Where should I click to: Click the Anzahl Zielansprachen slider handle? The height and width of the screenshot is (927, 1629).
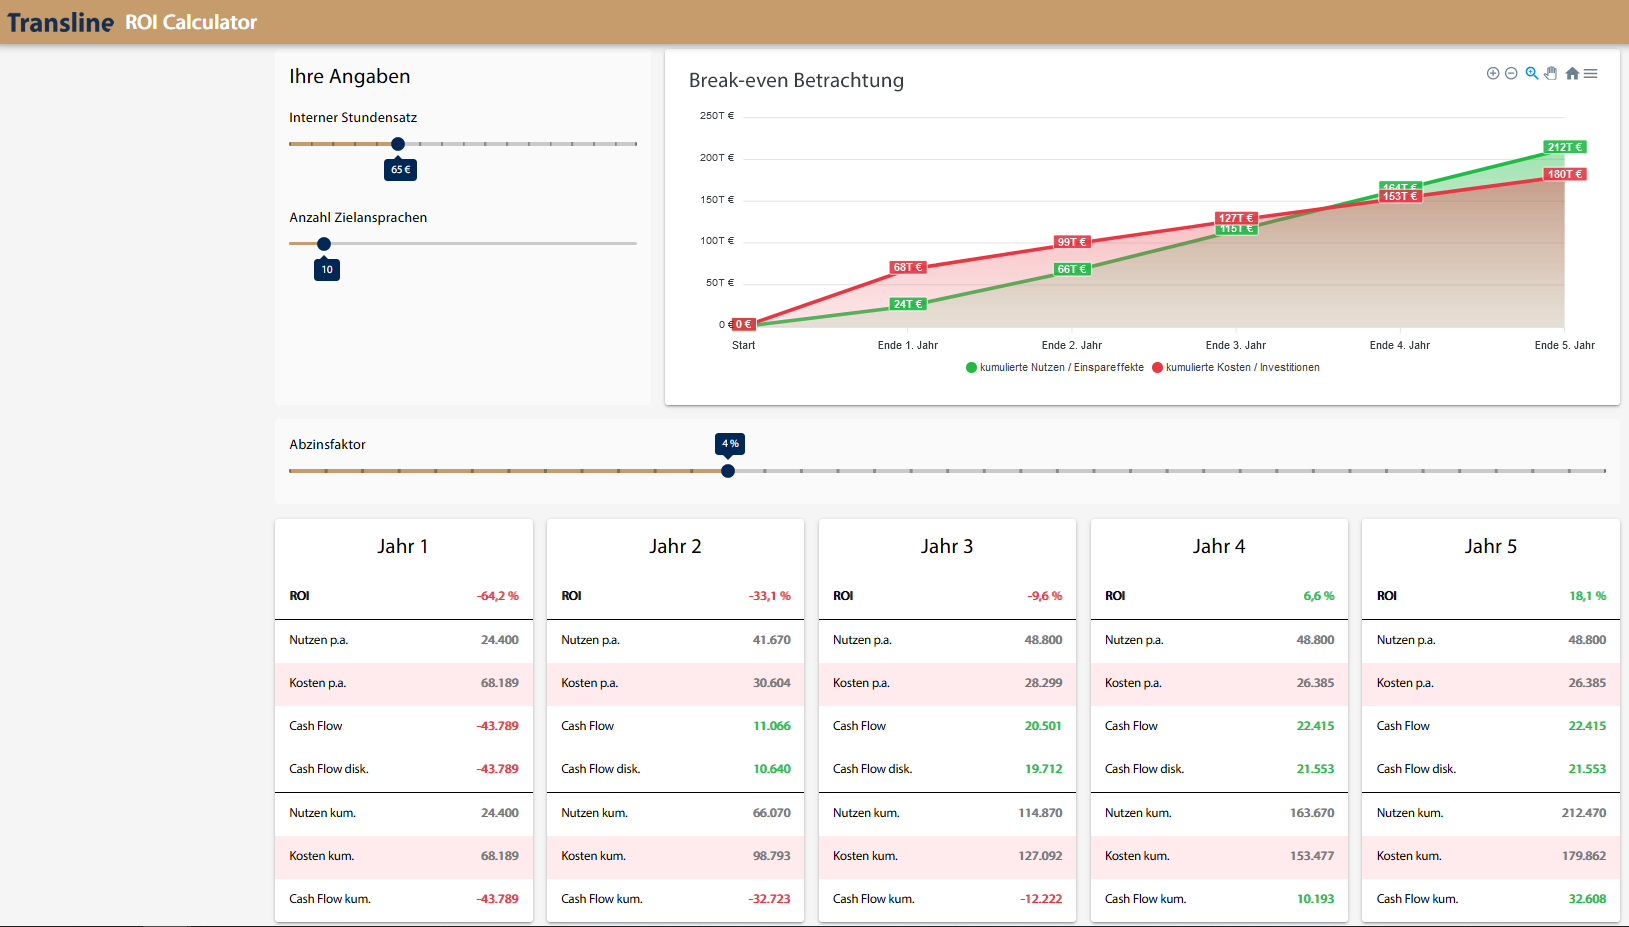pos(324,244)
